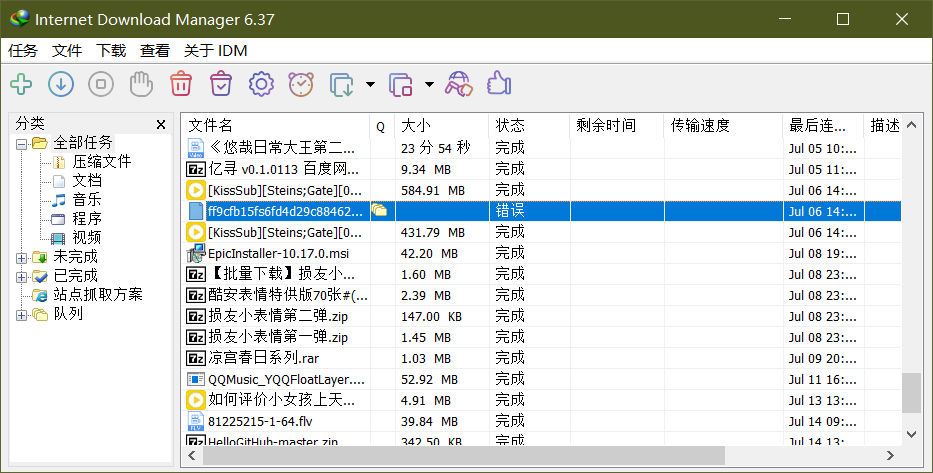Select 全部任务 in category tree
Image resolution: width=933 pixels, height=473 pixels.
(83, 143)
